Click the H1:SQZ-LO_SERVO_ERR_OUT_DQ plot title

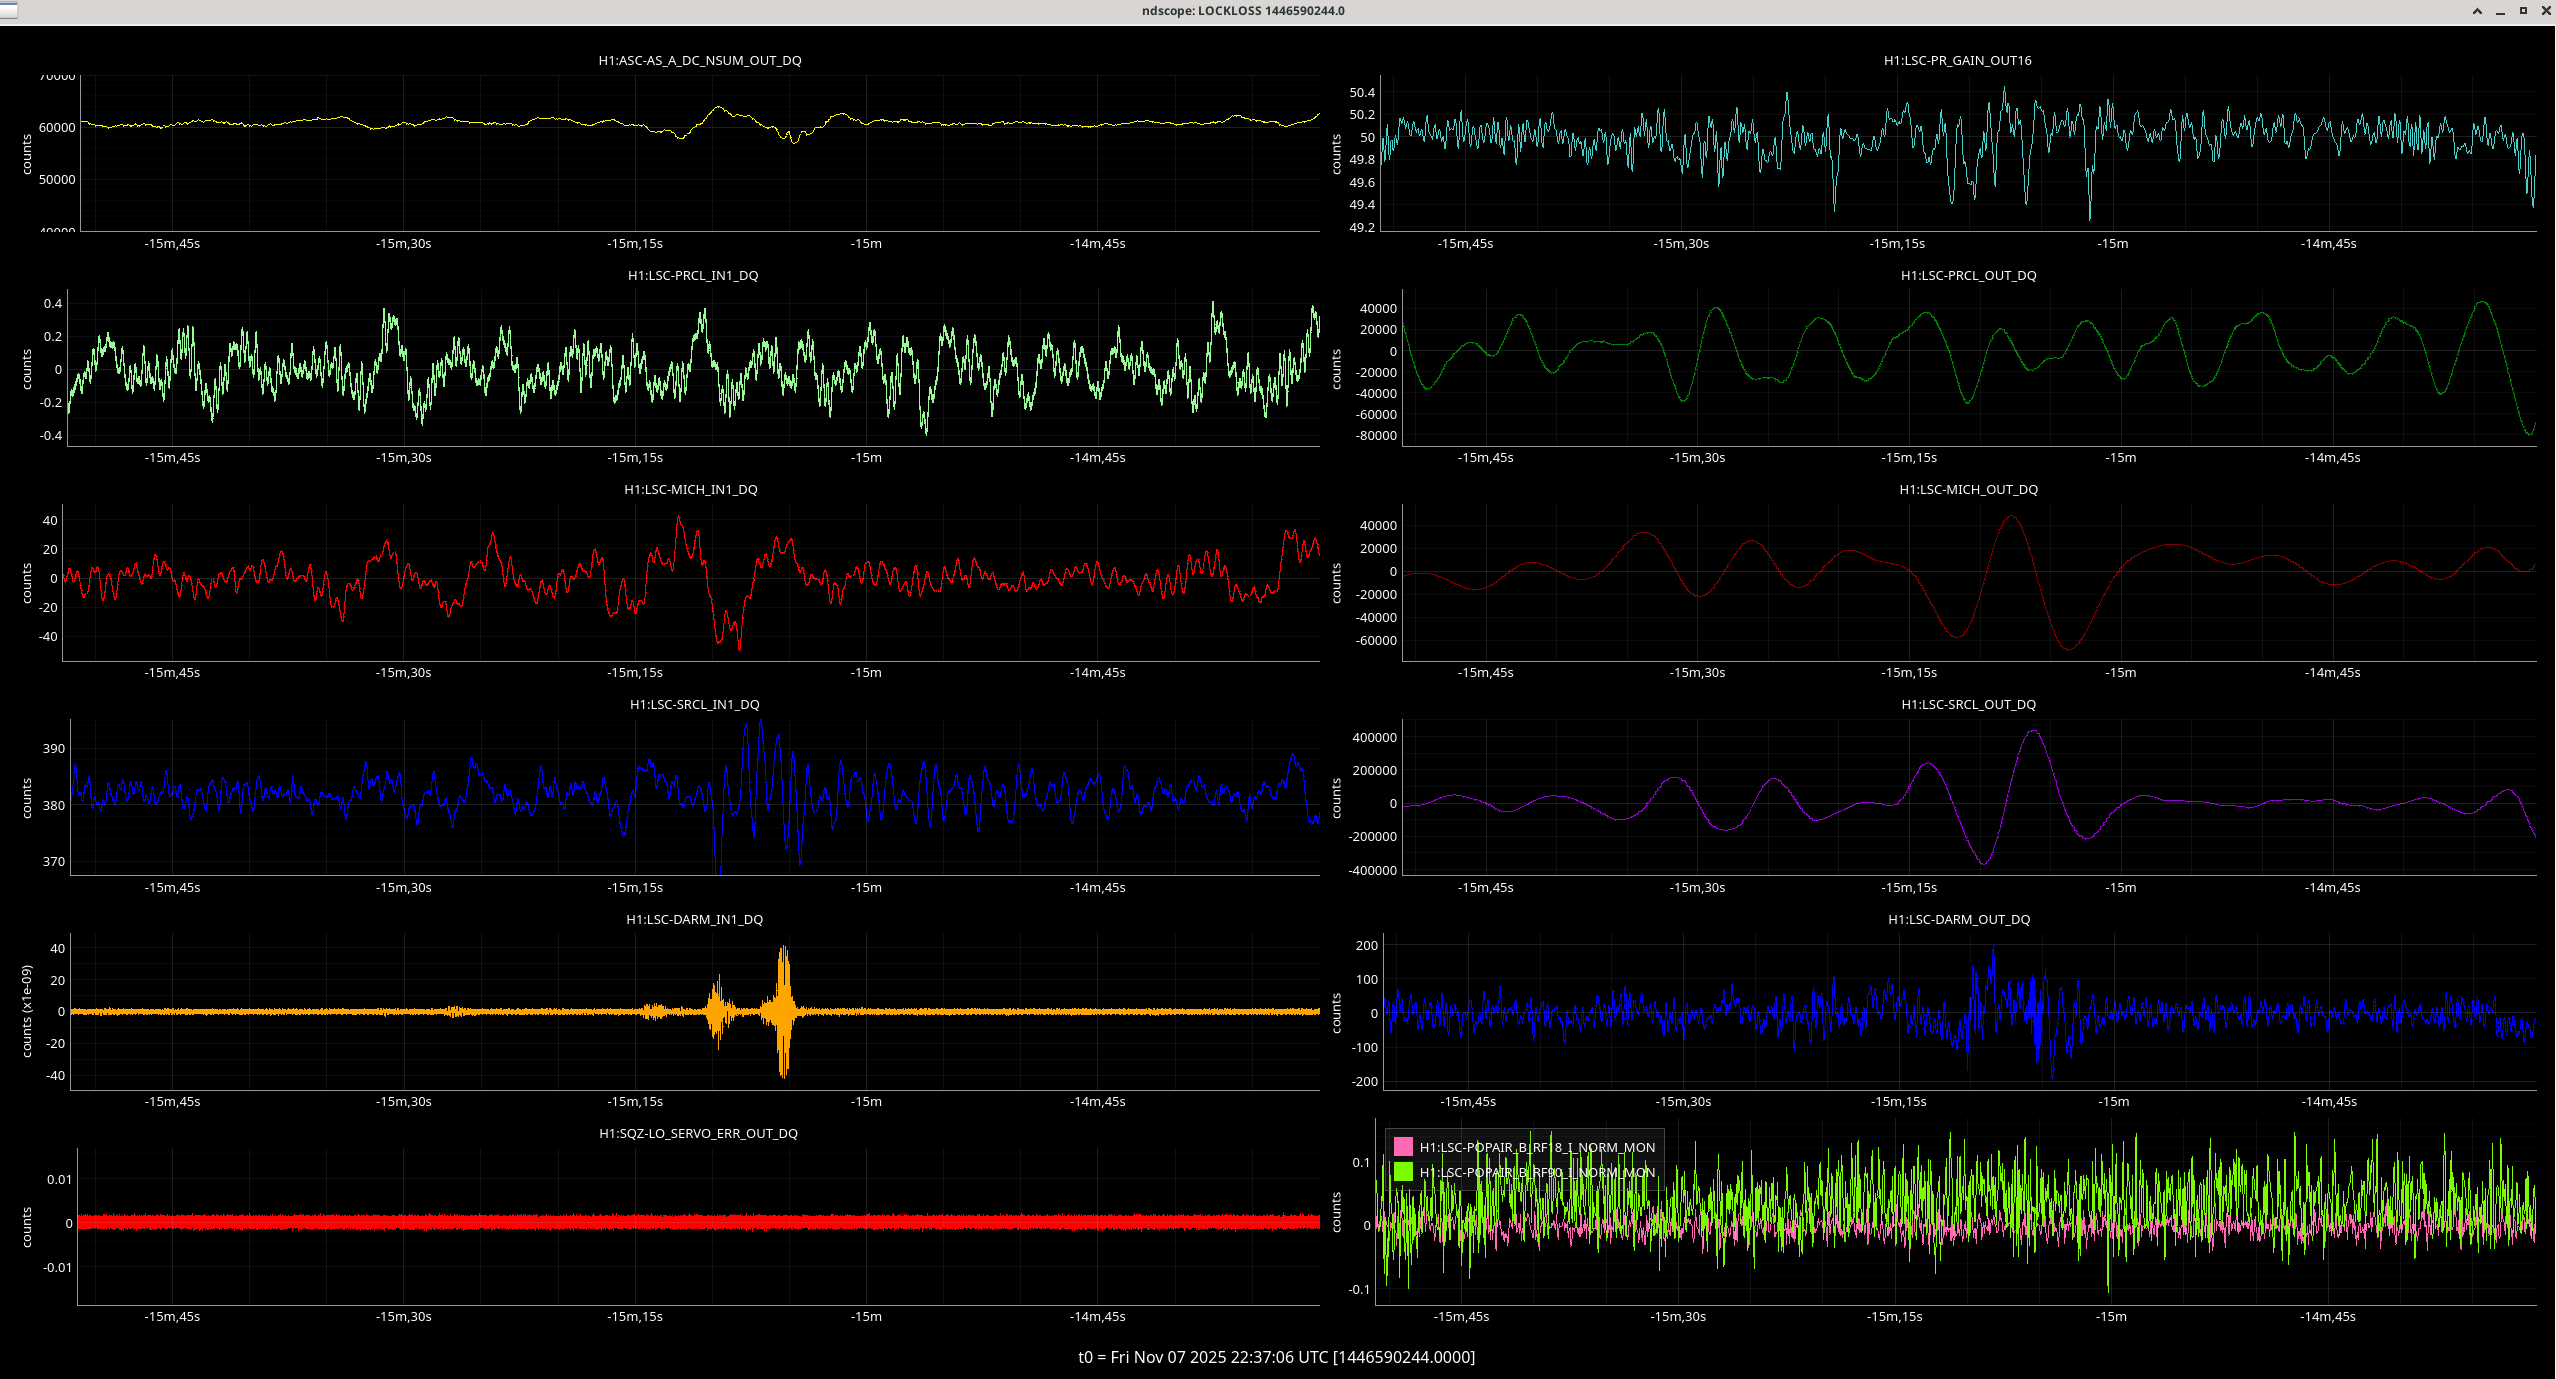pos(698,1133)
